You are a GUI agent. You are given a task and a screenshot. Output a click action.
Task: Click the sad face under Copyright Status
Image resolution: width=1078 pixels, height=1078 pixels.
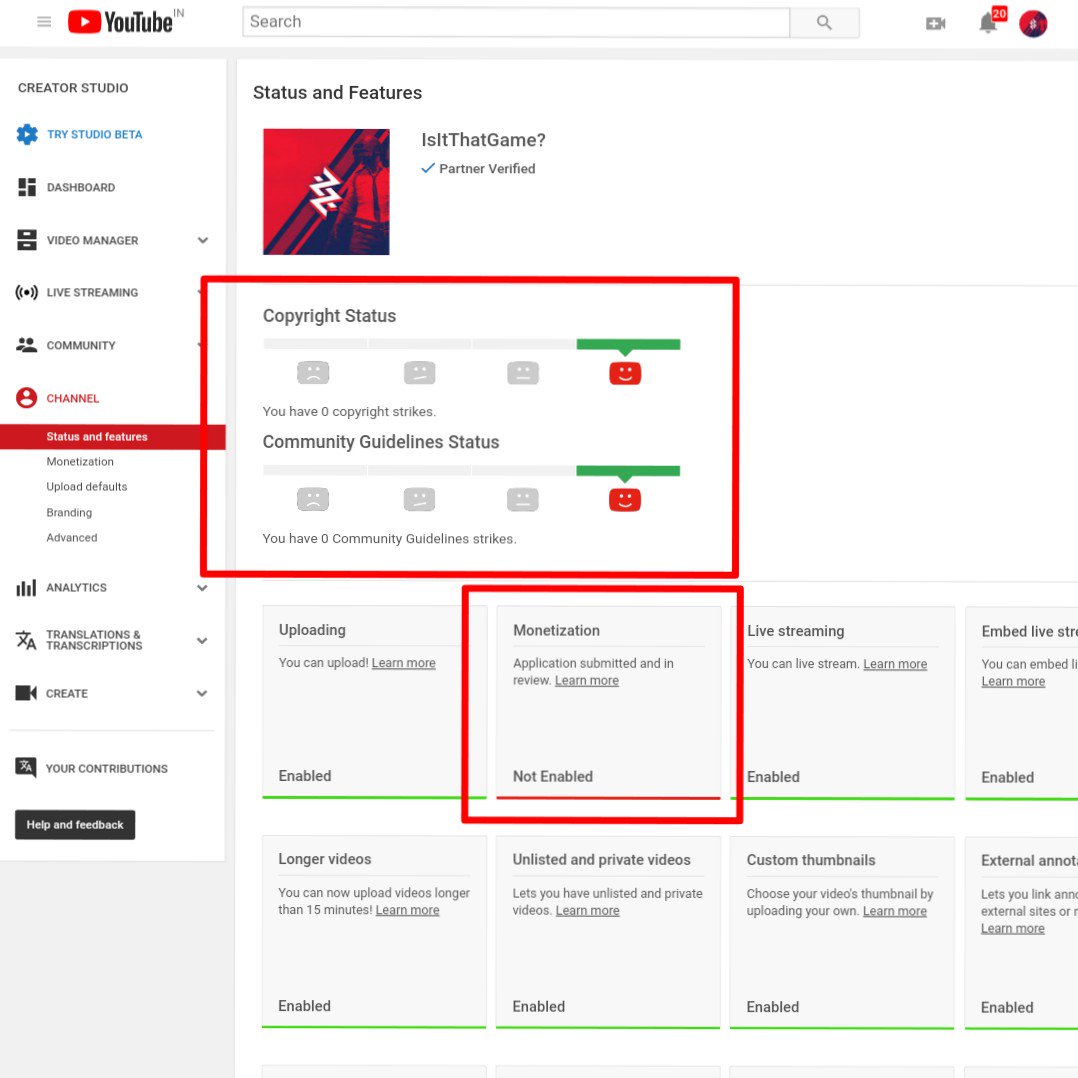(x=314, y=373)
